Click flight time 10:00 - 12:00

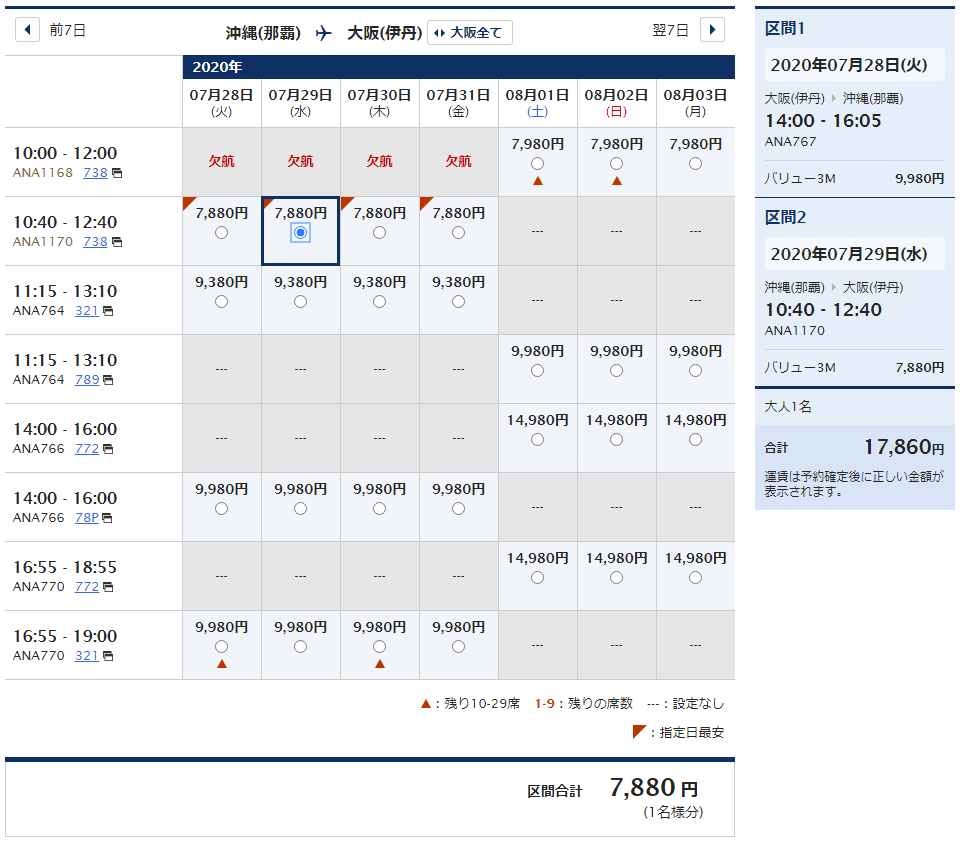(x=65, y=153)
